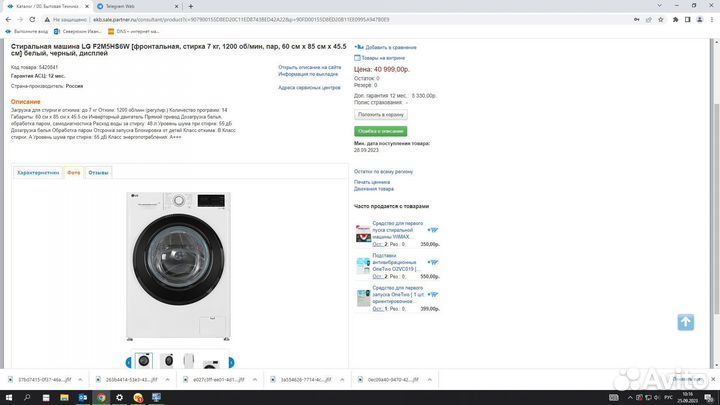Expand options for 3a554626 download
Viewport: 720px width, 405px height.
coord(342,380)
